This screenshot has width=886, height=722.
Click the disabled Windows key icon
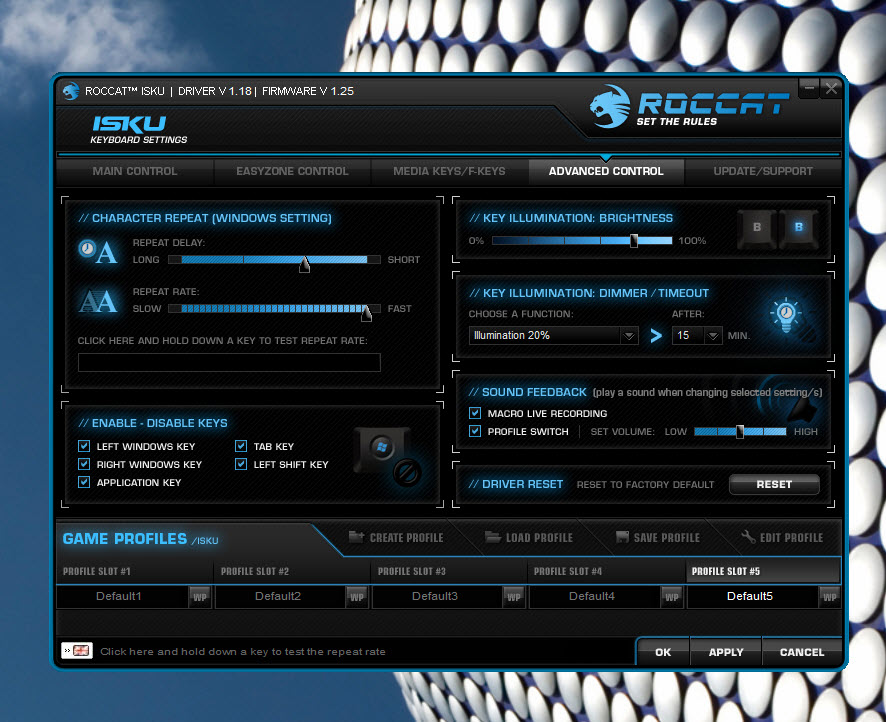pyautogui.click(x=388, y=457)
